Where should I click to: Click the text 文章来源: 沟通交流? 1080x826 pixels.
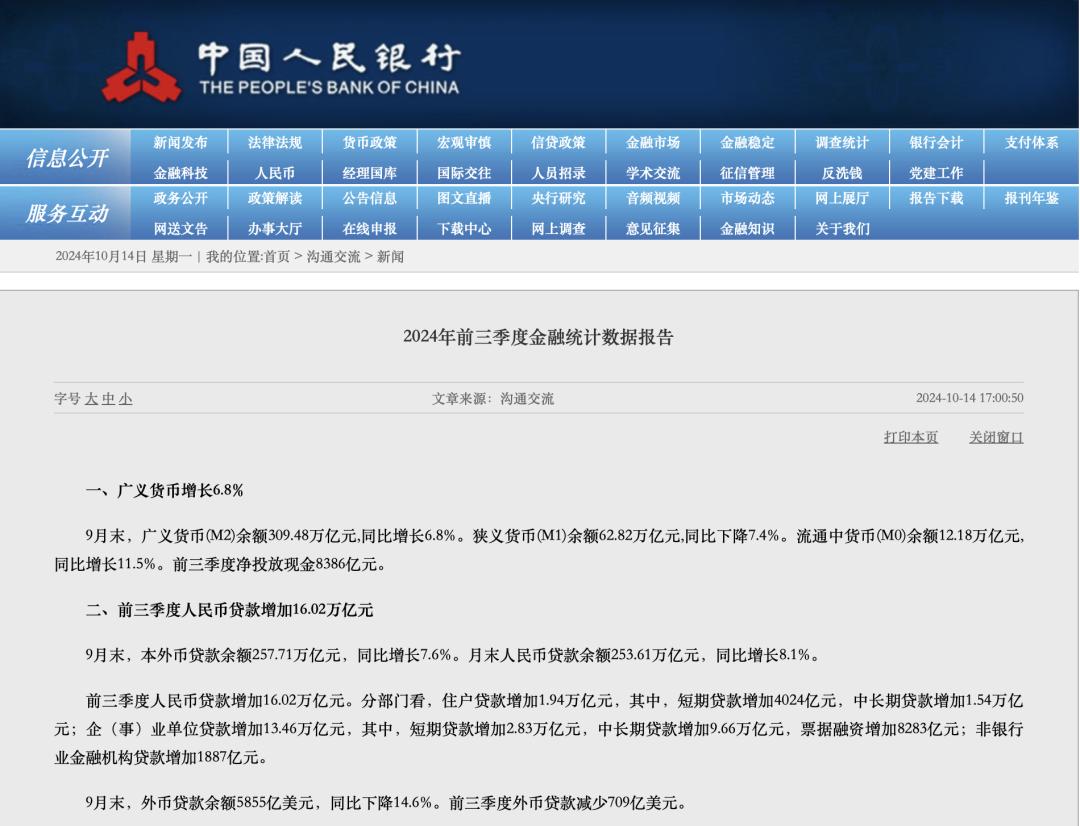click(x=493, y=399)
